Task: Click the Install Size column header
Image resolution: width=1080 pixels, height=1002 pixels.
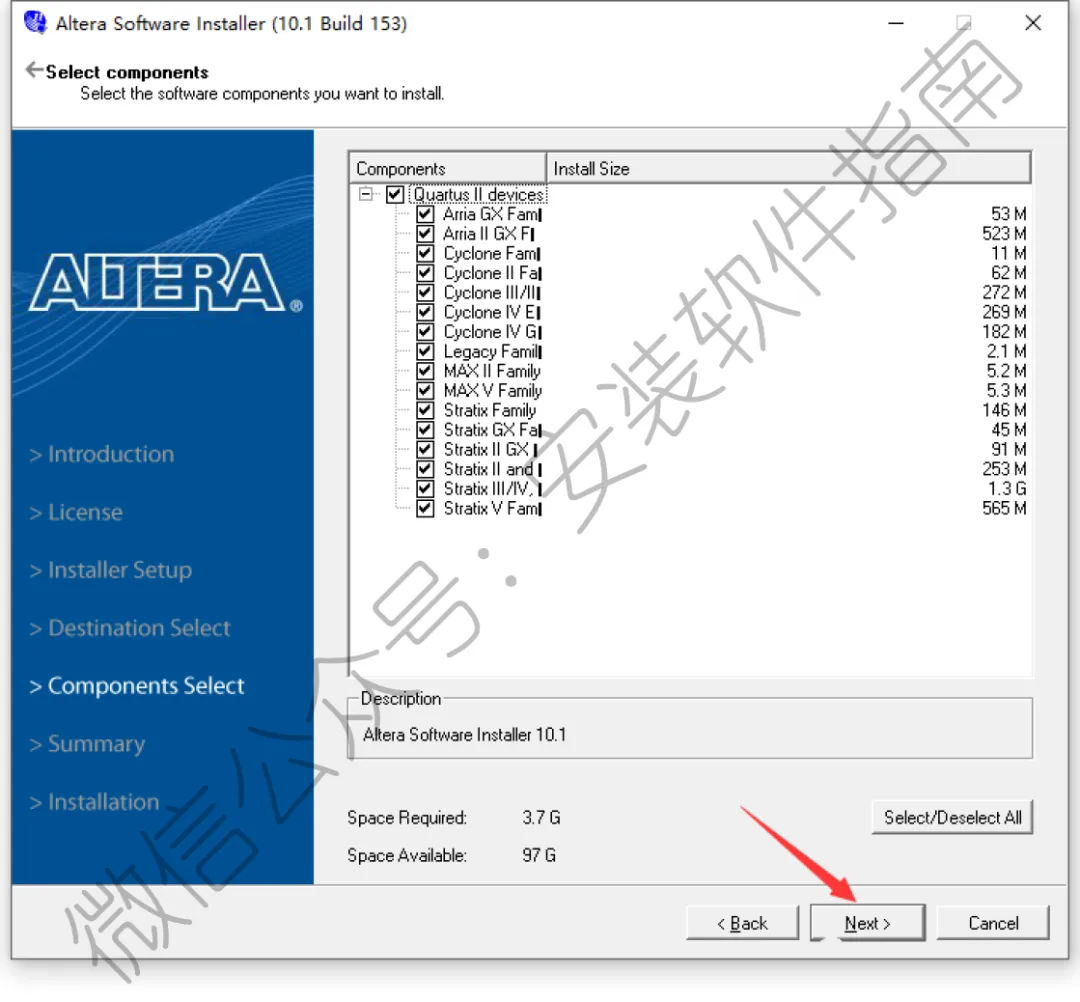Action: click(789, 168)
